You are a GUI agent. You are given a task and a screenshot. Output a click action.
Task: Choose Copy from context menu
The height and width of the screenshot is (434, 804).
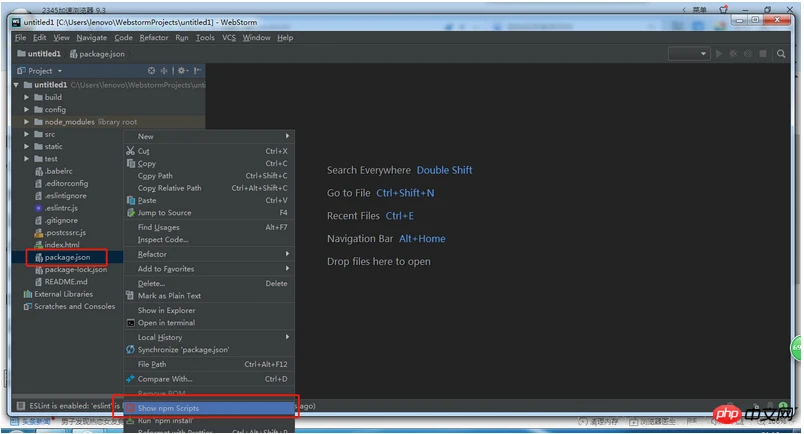point(209,163)
